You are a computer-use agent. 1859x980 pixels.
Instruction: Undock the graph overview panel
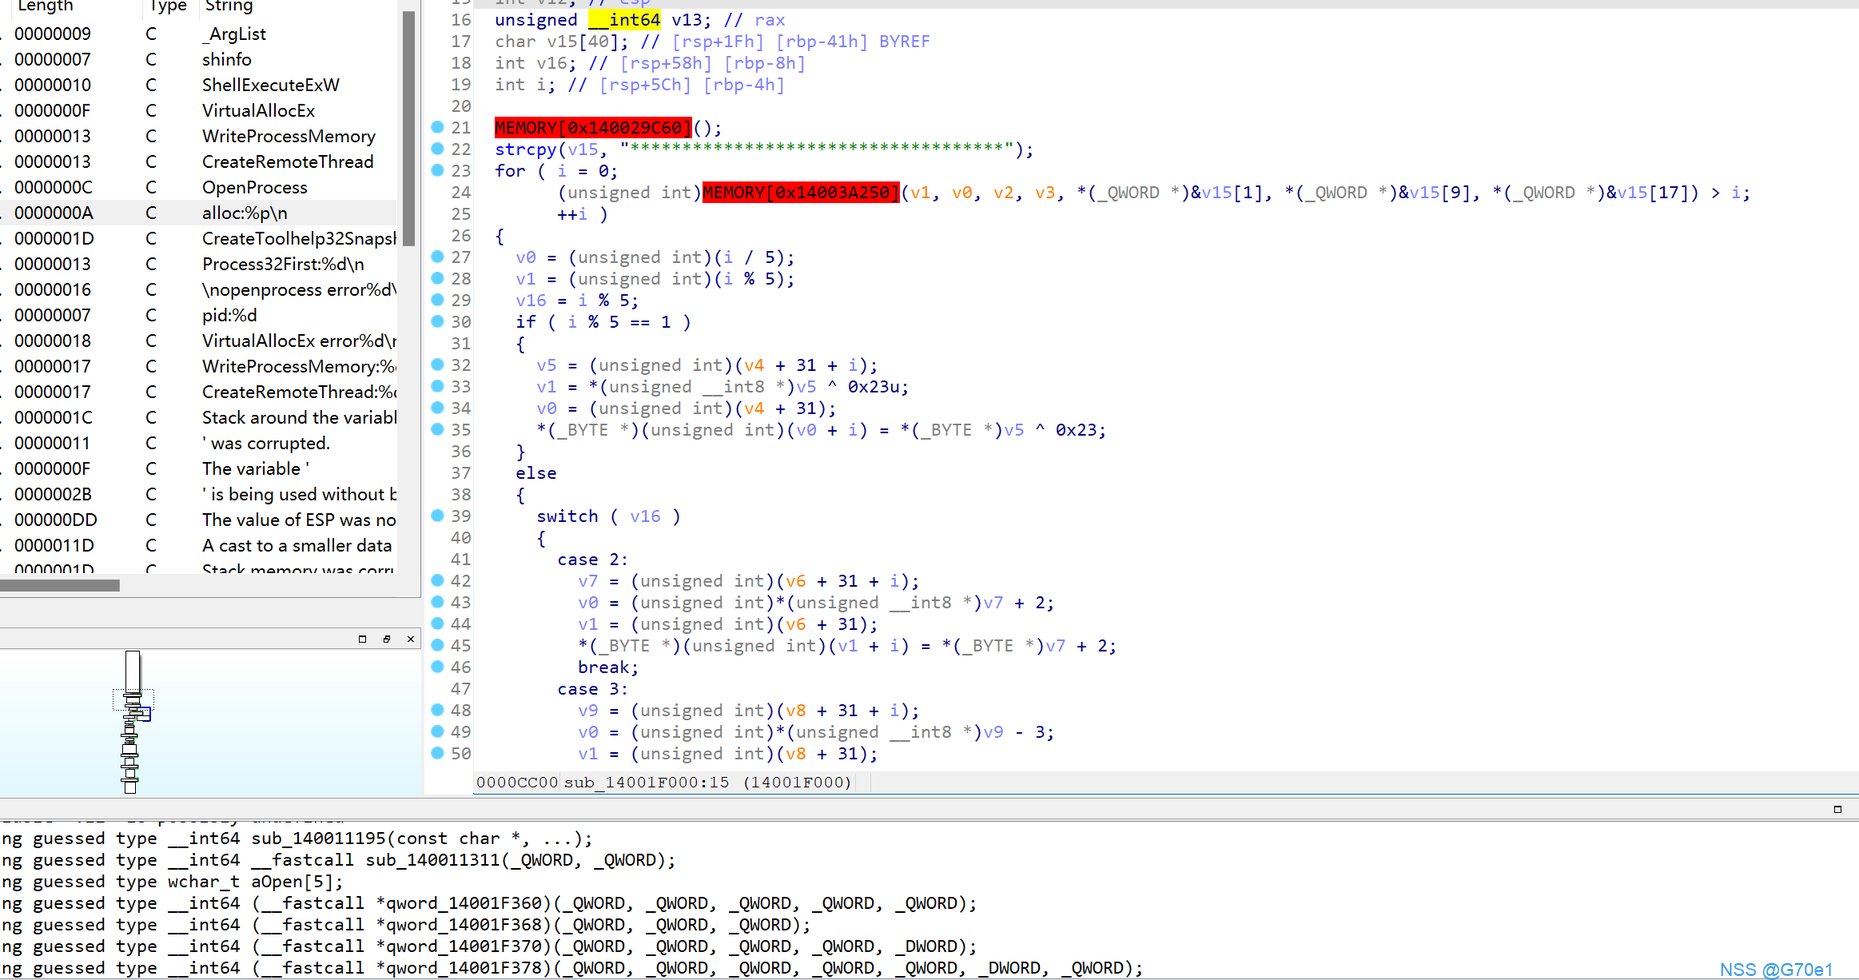click(x=386, y=639)
